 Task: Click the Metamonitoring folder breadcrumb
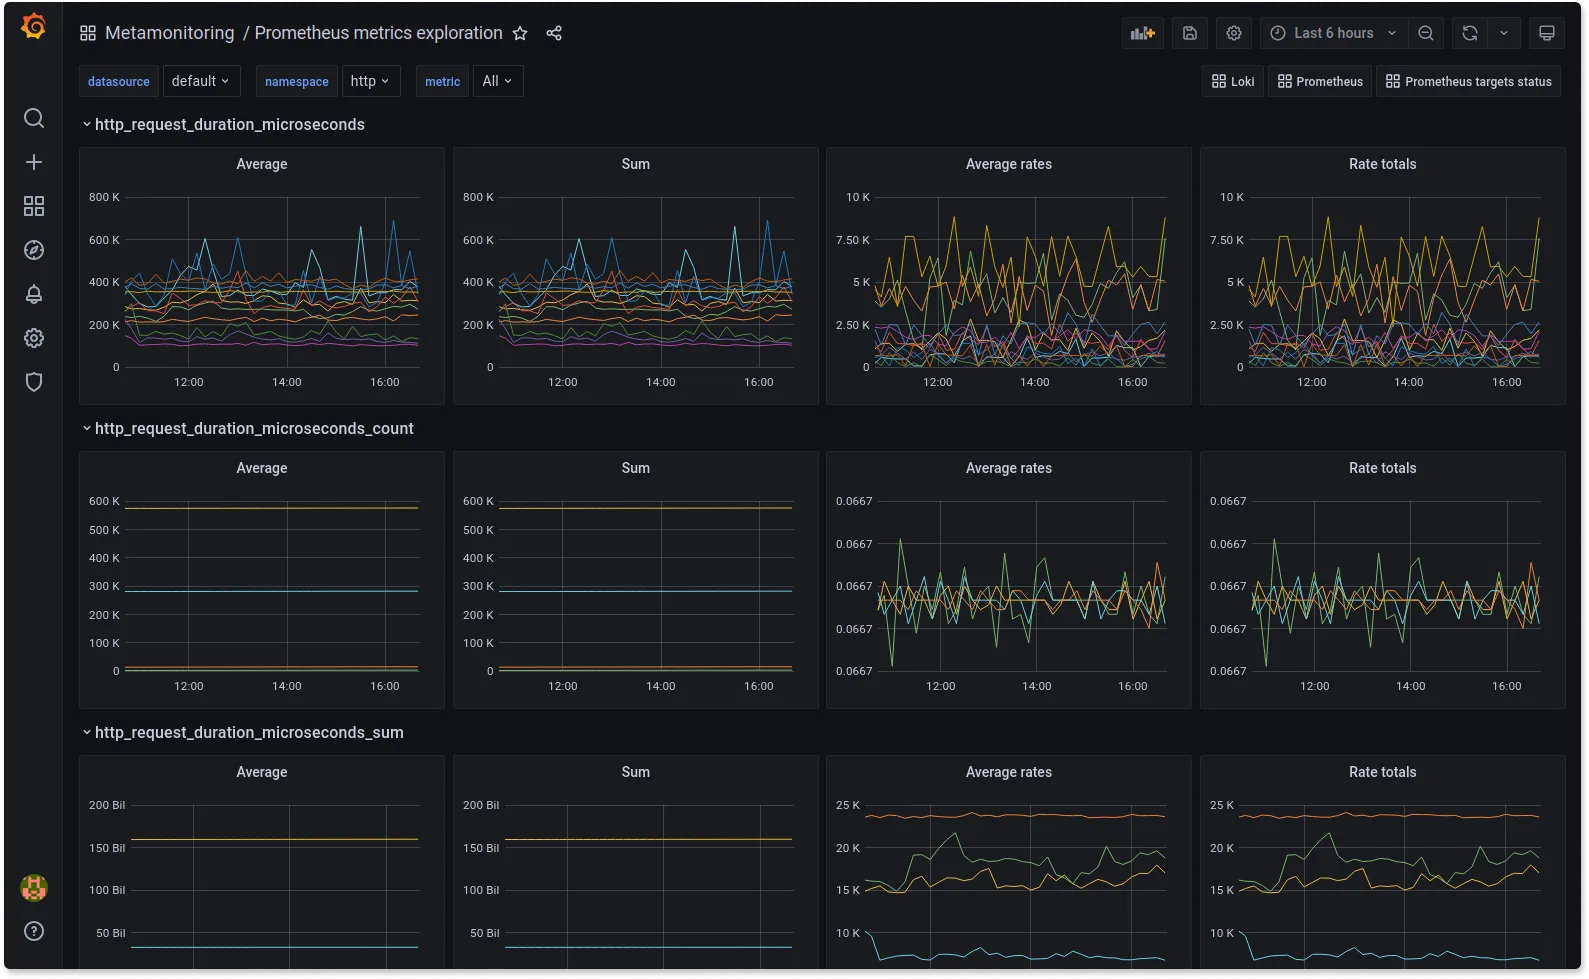[x=169, y=33]
